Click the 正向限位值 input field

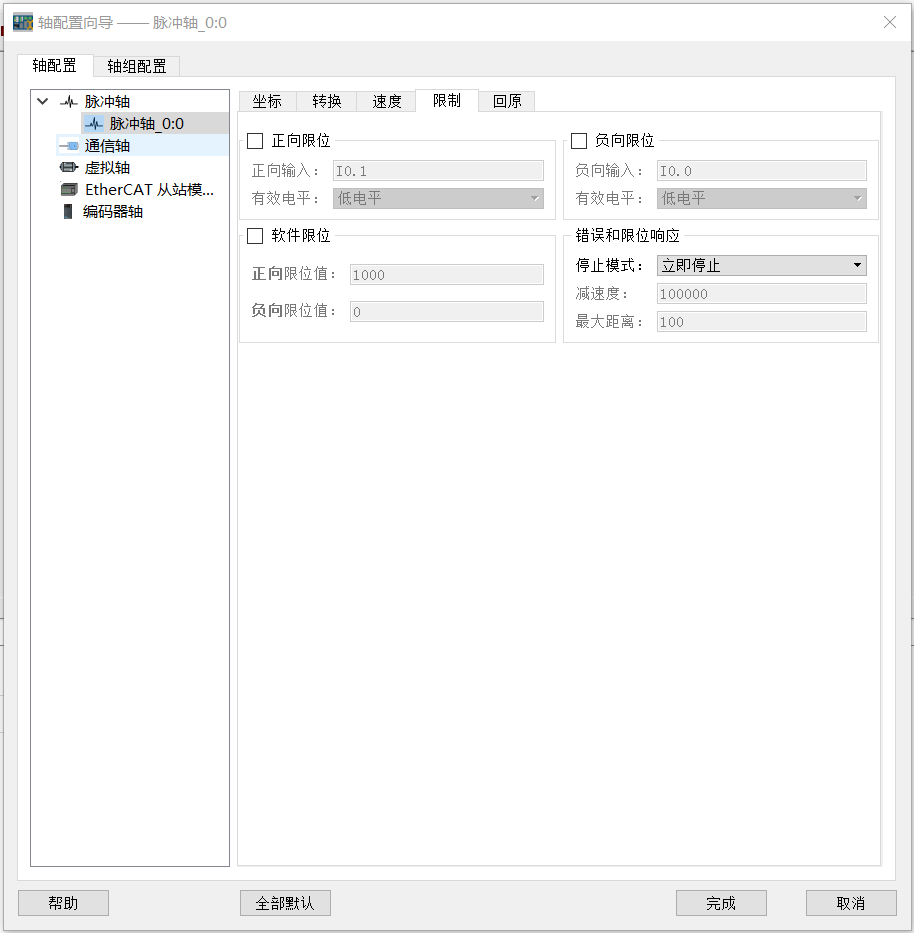pyautogui.click(x=446, y=273)
